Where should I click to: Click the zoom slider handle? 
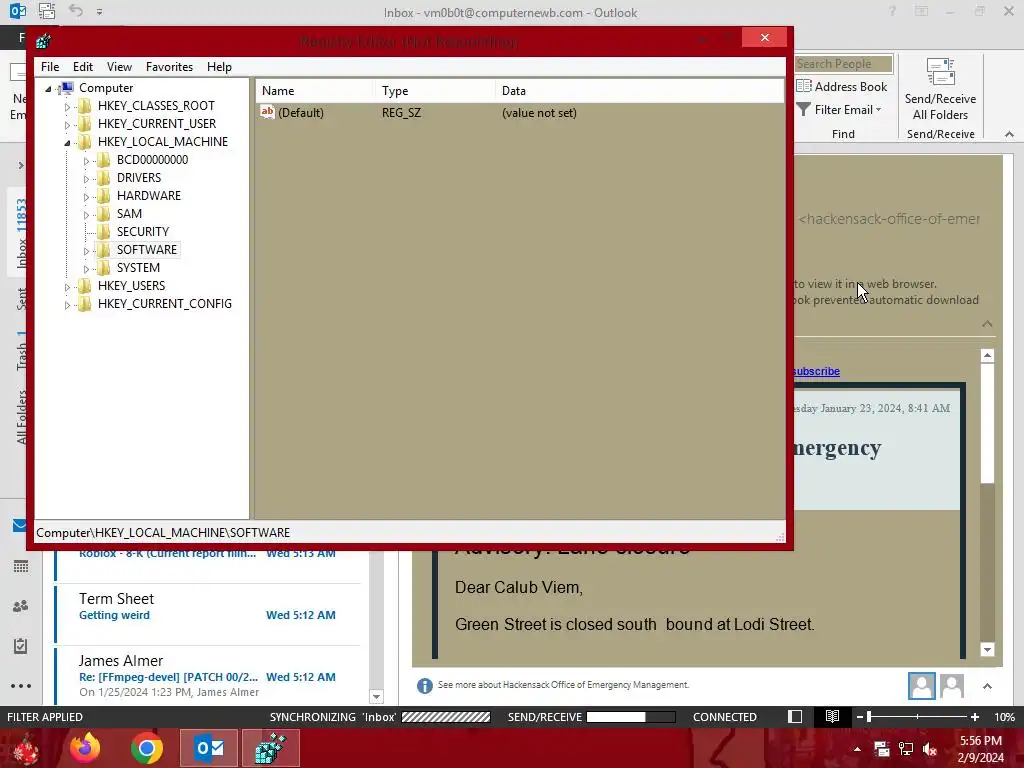[869, 717]
